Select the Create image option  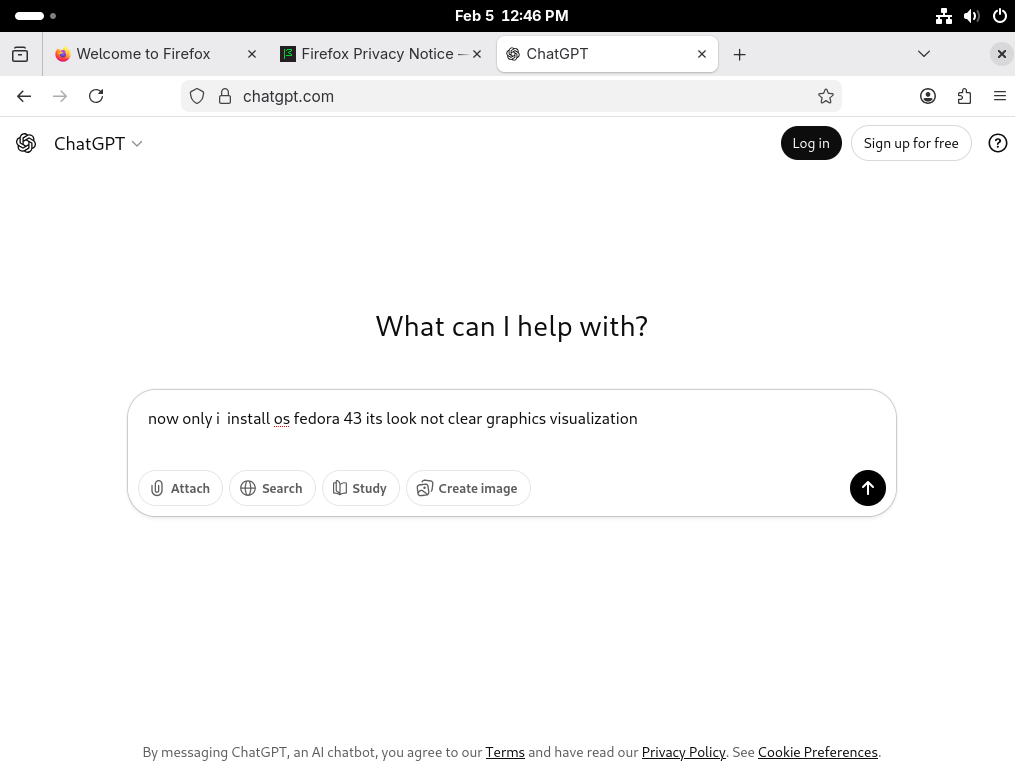(468, 488)
